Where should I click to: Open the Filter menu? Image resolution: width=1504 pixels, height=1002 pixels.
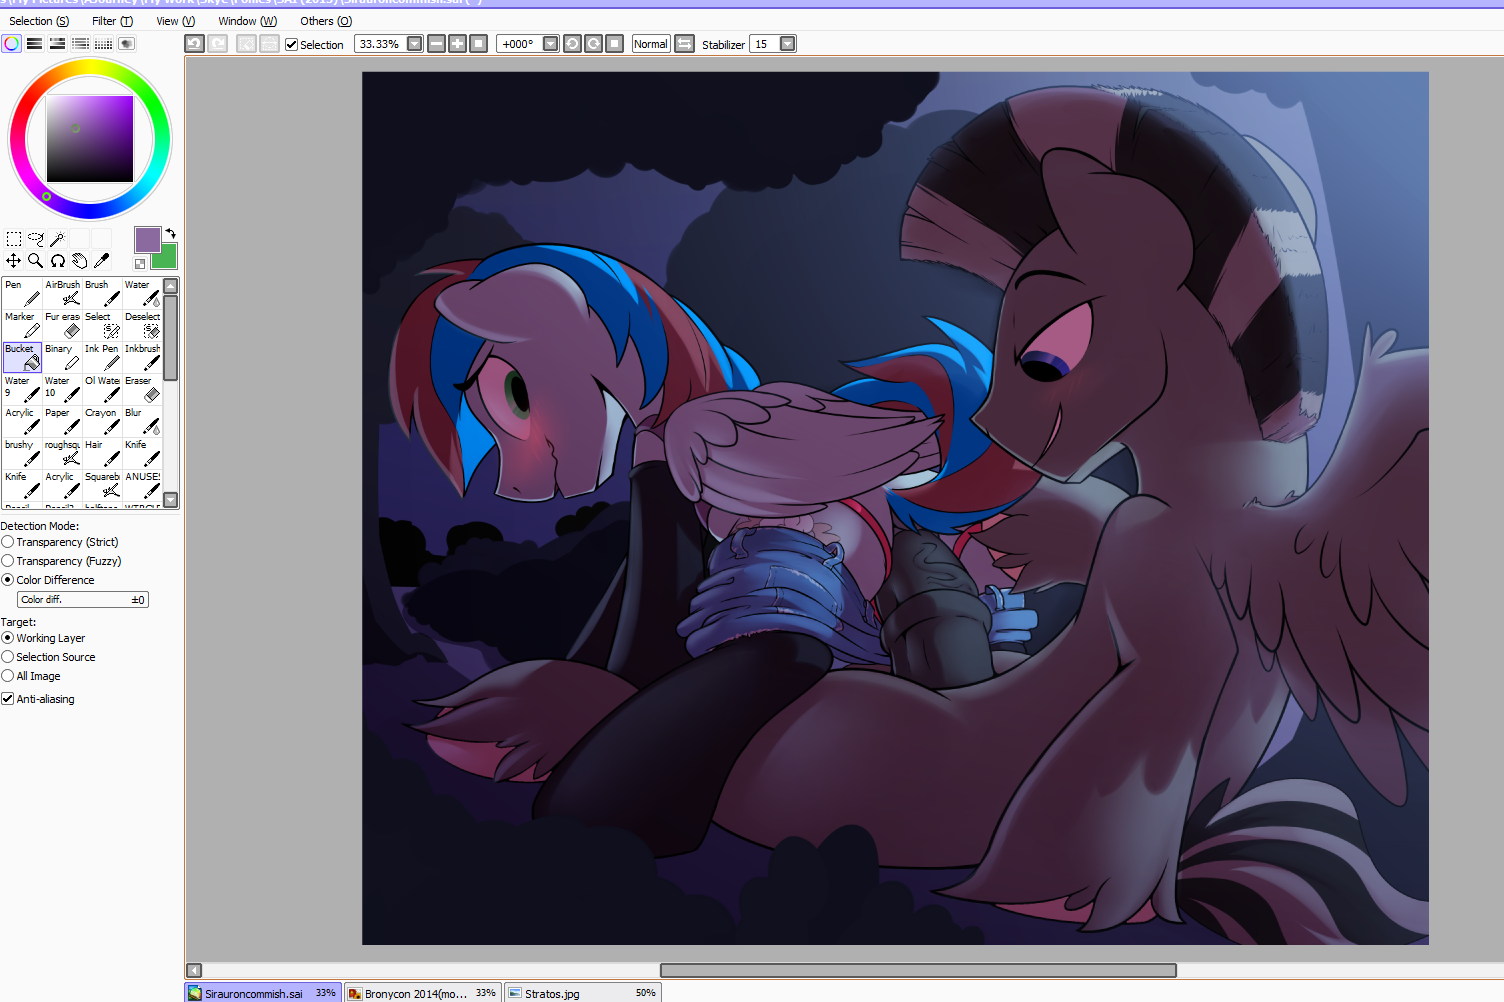point(112,21)
